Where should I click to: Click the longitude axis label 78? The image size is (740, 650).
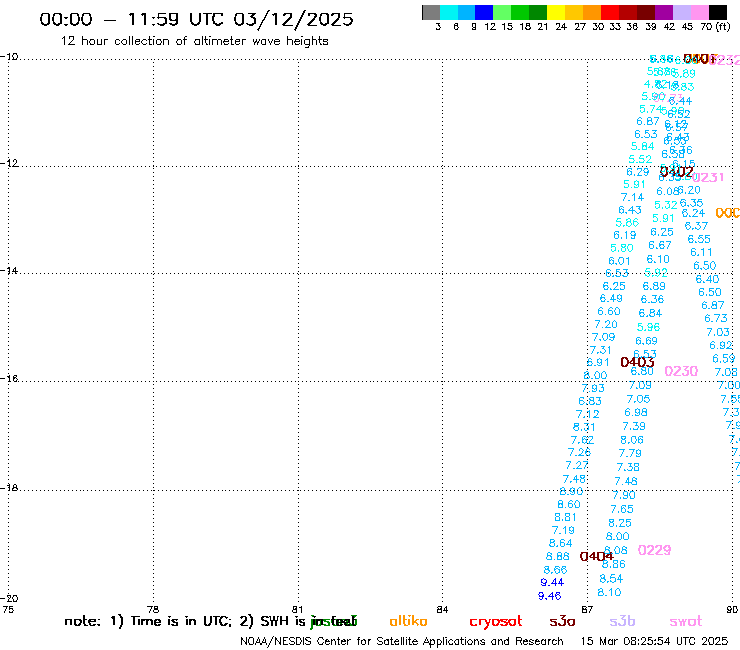tap(153, 609)
